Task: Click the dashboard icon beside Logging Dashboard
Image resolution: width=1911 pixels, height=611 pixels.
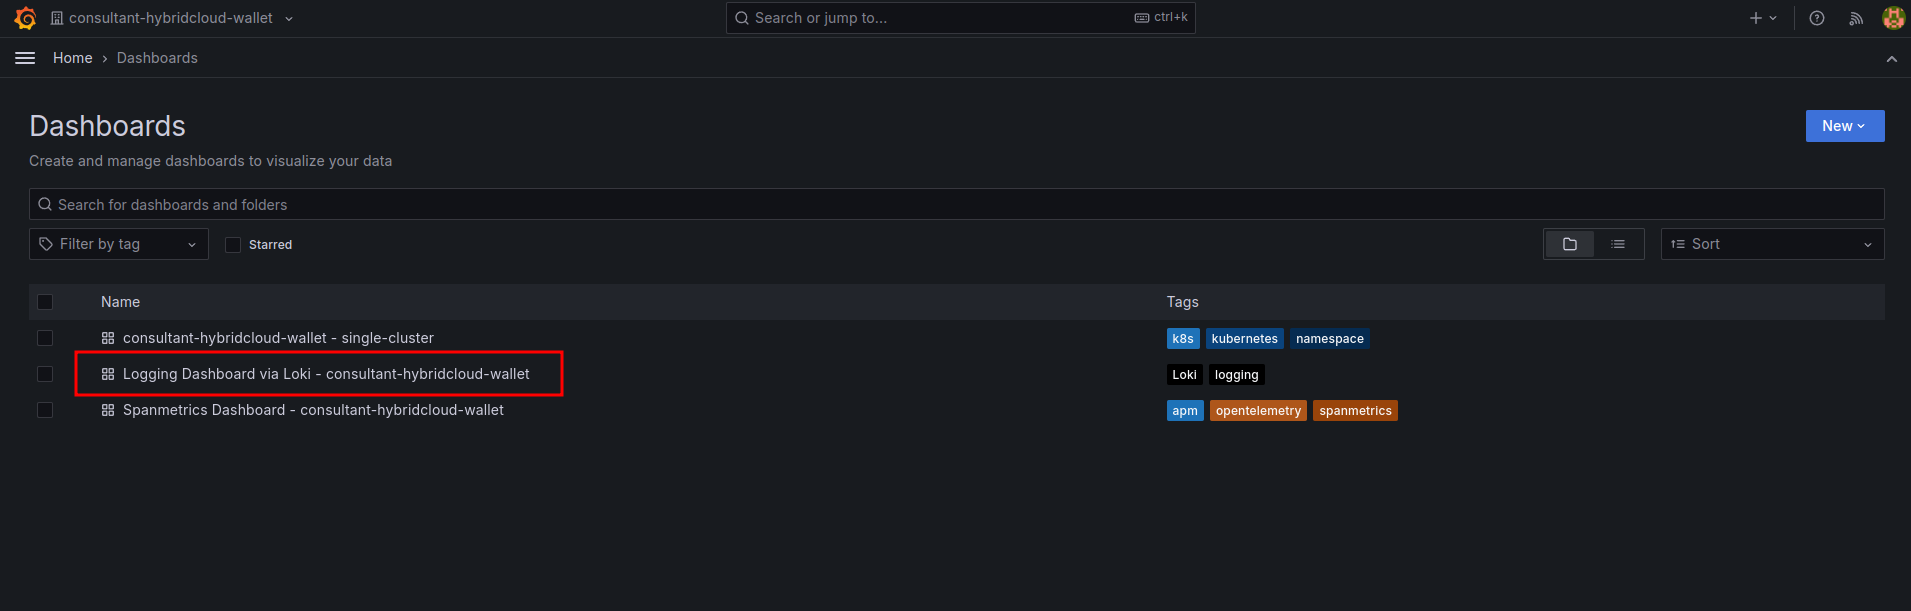Action: [x=108, y=374]
